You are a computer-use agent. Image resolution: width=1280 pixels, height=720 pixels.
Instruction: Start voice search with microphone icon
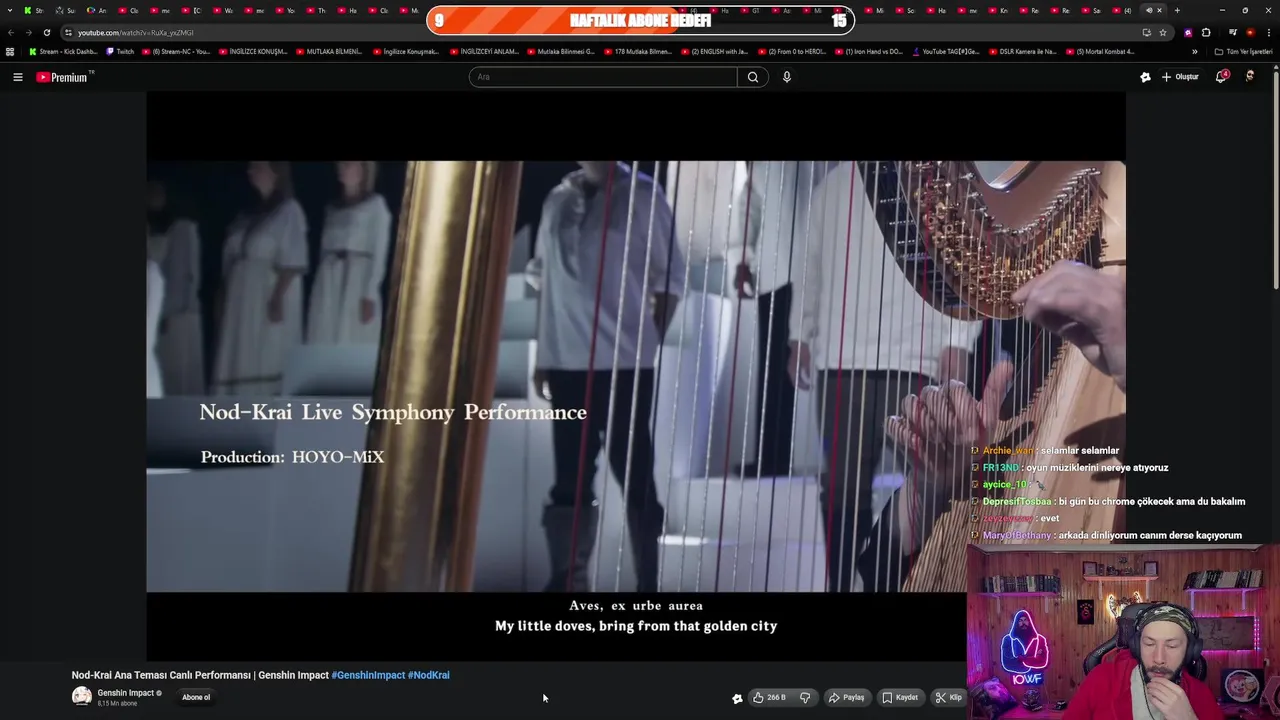(787, 77)
